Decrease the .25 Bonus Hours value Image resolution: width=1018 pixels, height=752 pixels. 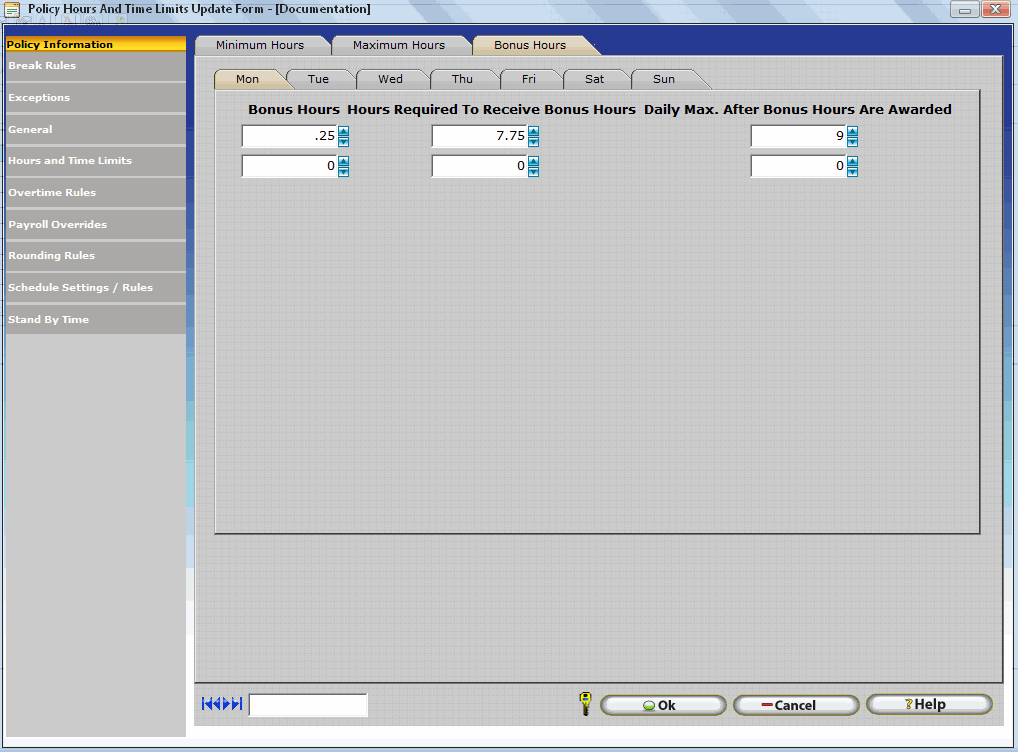pos(343,142)
